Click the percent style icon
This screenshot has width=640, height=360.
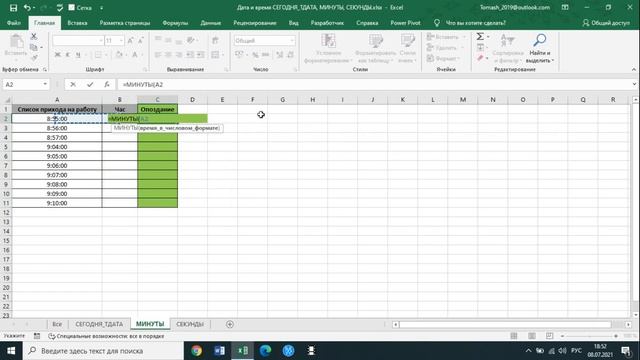pyautogui.click(x=255, y=55)
